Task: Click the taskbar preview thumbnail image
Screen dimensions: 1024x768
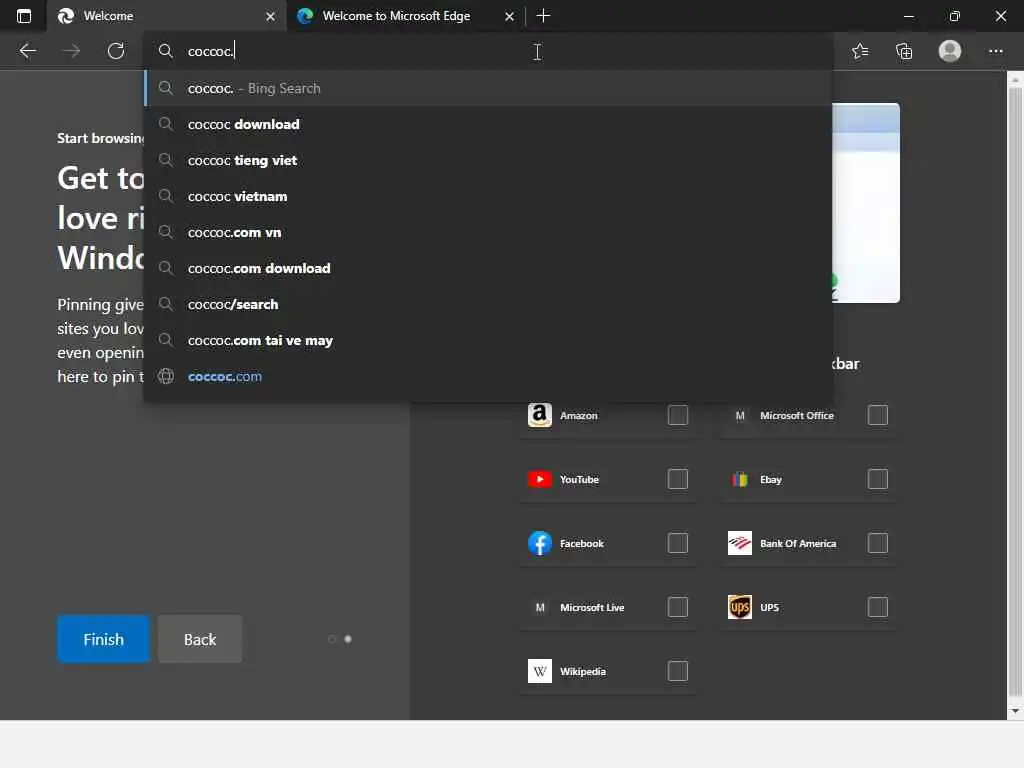Action: 866,202
